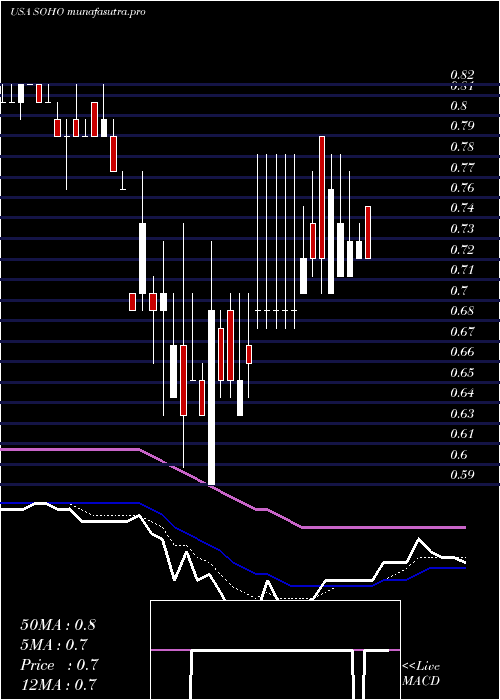The height and width of the screenshot is (700, 500).
Task: Click the flat magenta 50MA line at right
Action: click(x=384, y=527)
